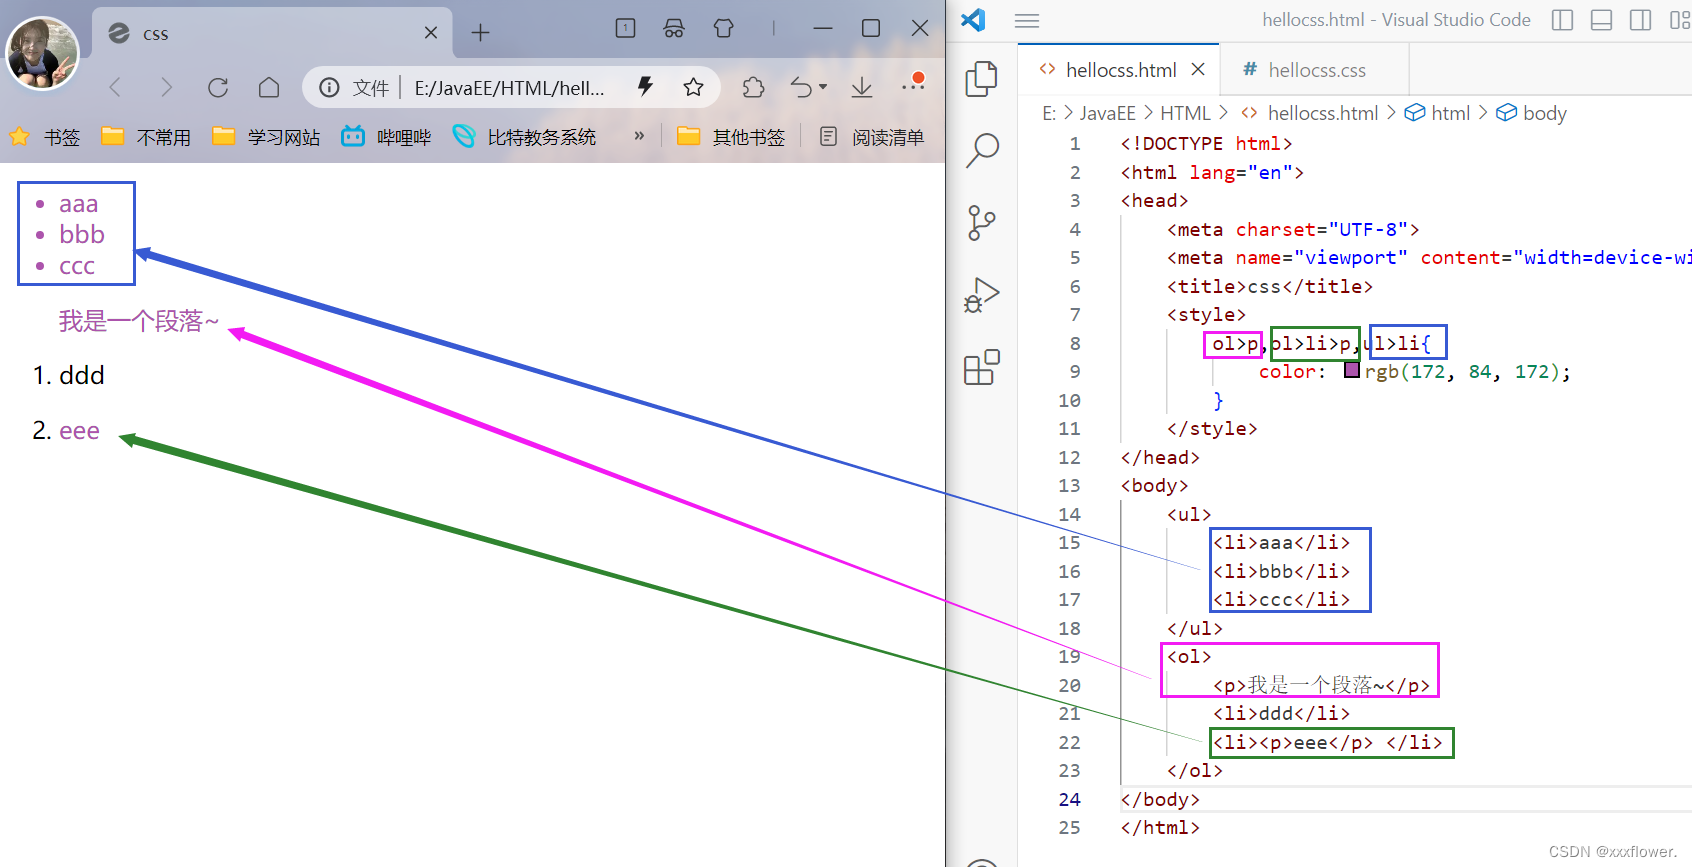Open the browser more options menu
The image size is (1692, 867).
point(913,85)
